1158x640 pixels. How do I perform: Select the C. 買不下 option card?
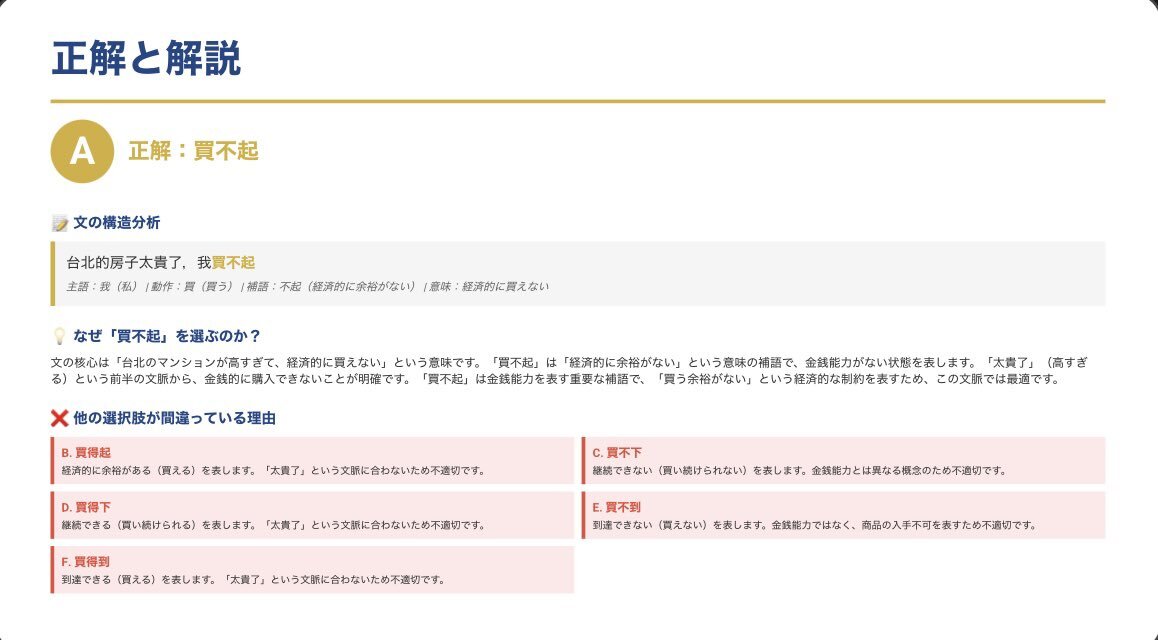[843, 460]
